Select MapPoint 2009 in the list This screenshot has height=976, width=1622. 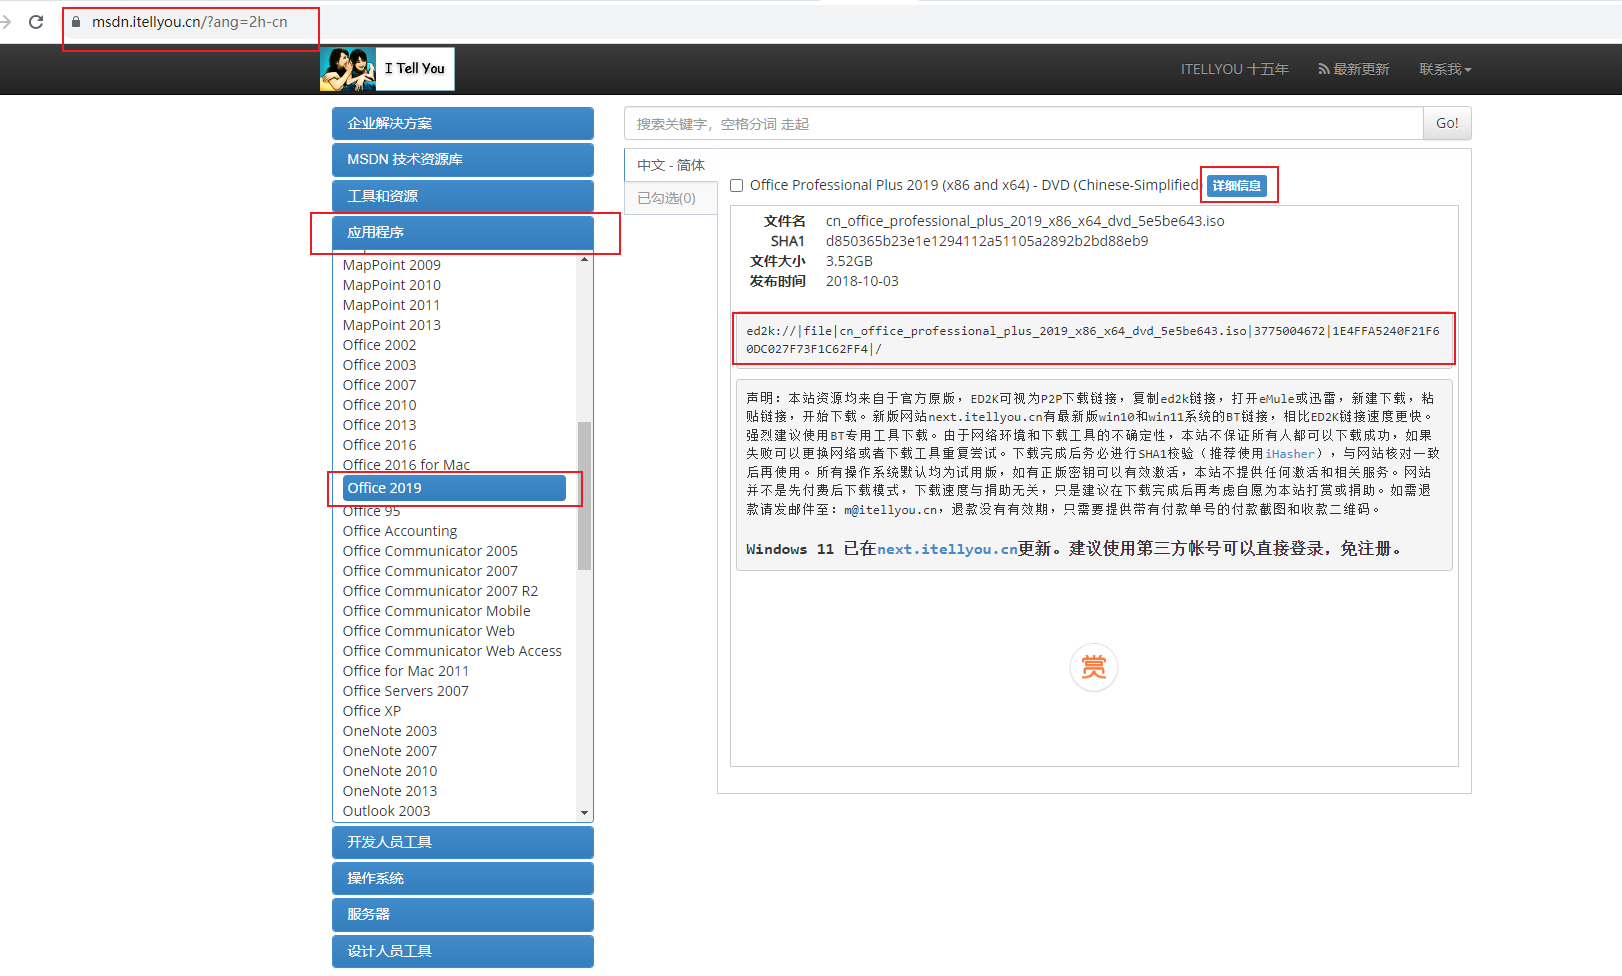click(x=392, y=265)
